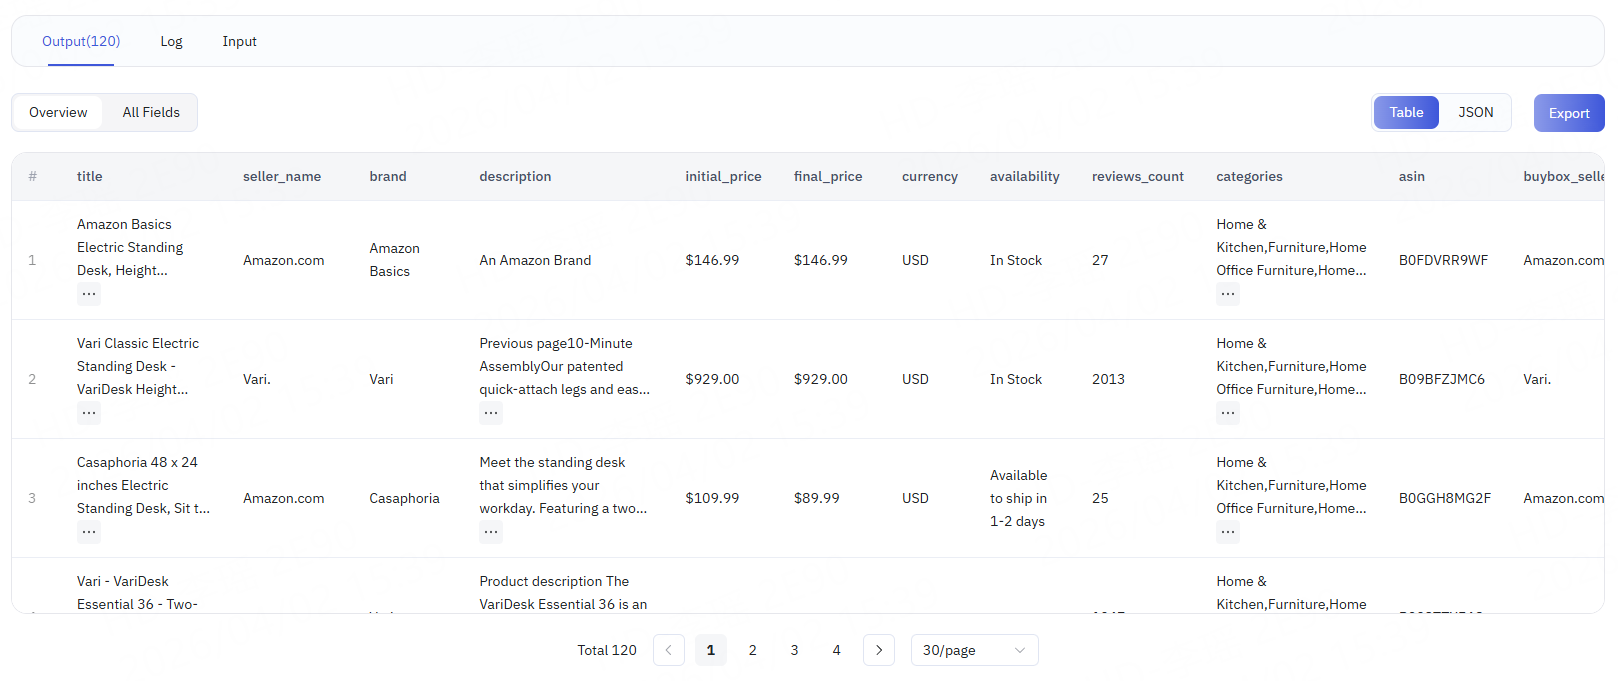Screen dimensions: 1618x681
Task: Click the Casaphoria brand cell
Action: click(x=404, y=498)
